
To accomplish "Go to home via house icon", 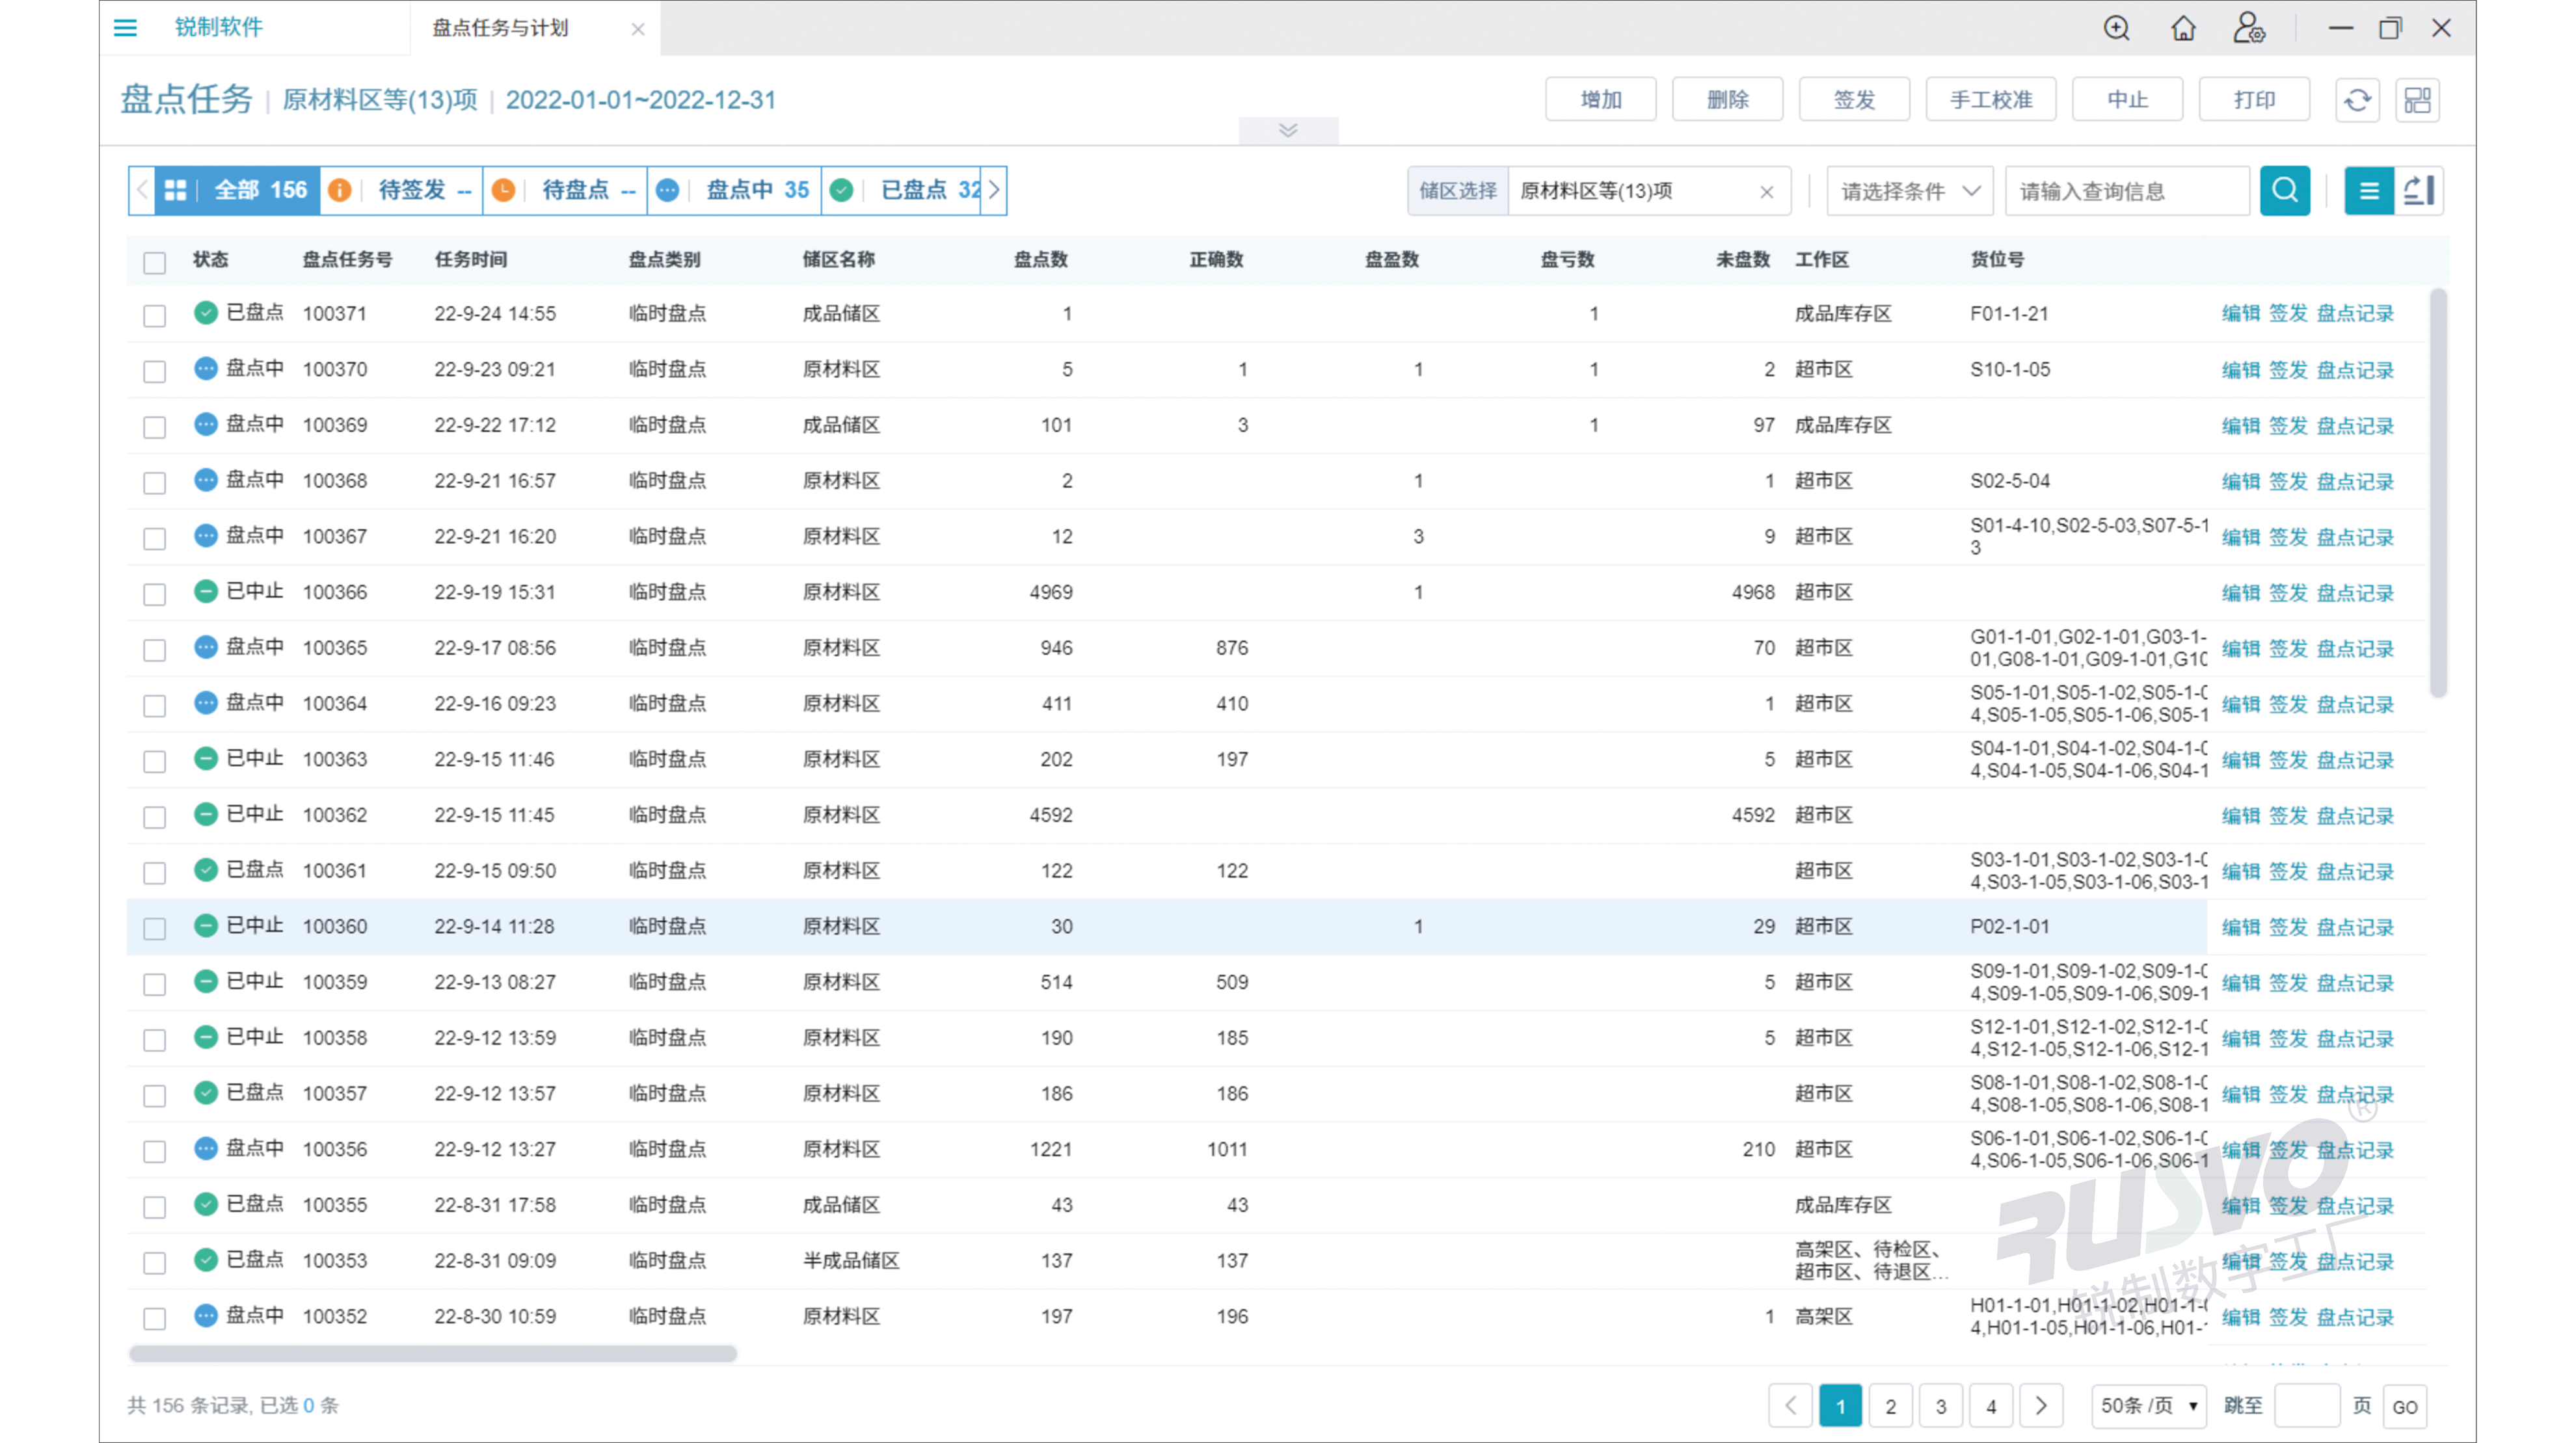I will click(2183, 28).
